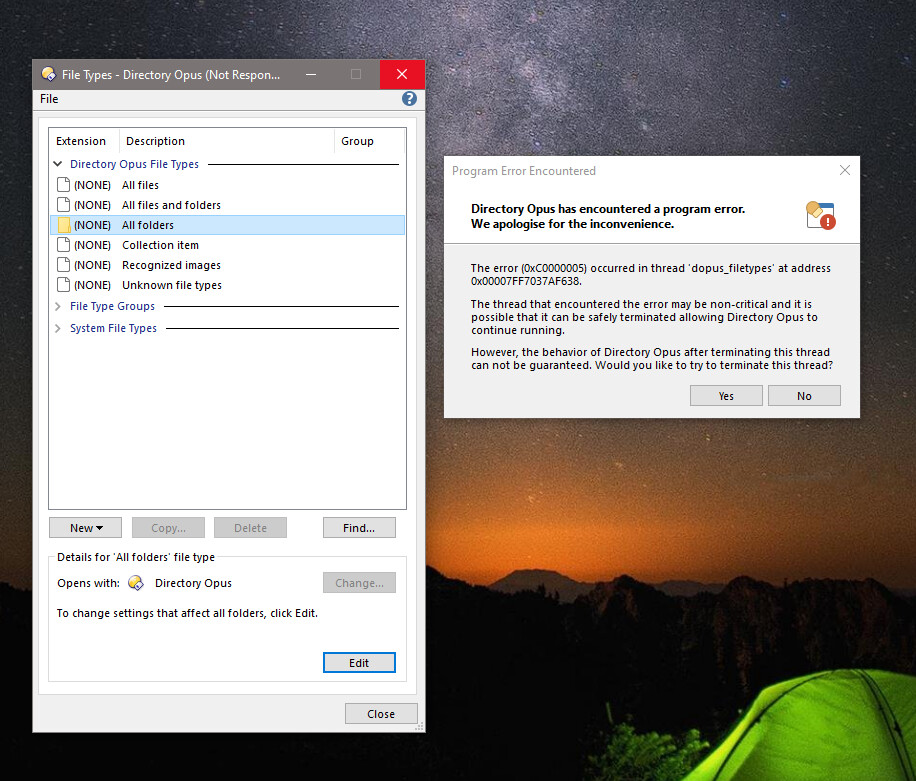Click the folder icon for All folders
The image size is (916, 781).
(63, 225)
